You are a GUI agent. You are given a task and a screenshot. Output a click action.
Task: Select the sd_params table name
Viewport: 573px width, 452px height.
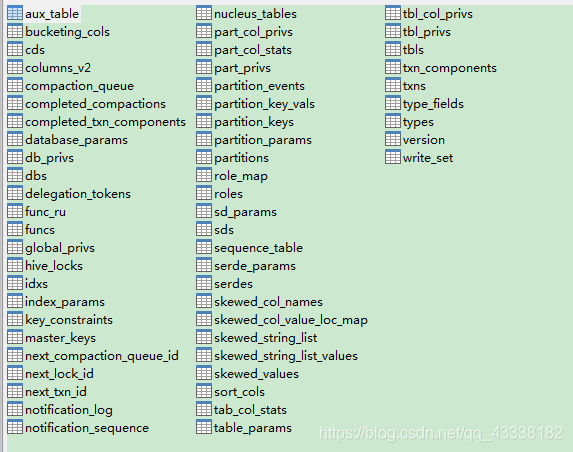245,212
